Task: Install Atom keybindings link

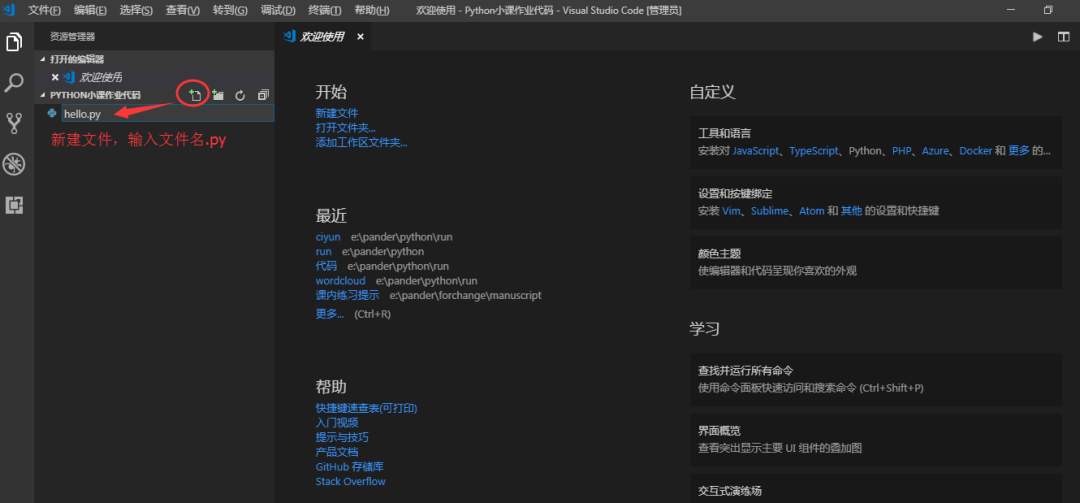Action: click(x=811, y=211)
